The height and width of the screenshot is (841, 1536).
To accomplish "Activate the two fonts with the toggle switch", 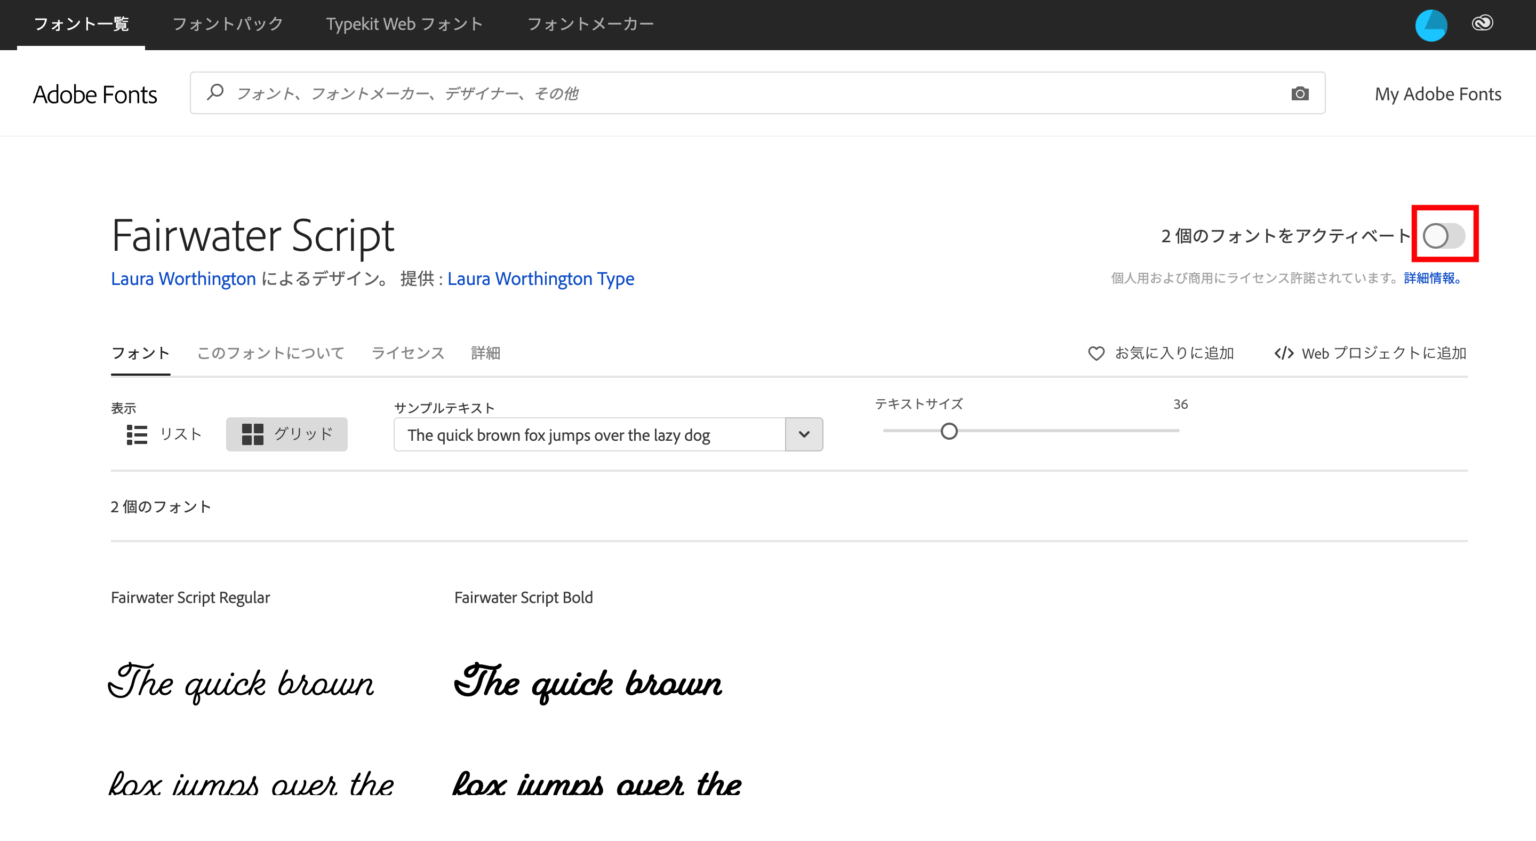I will [x=1444, y=234].
